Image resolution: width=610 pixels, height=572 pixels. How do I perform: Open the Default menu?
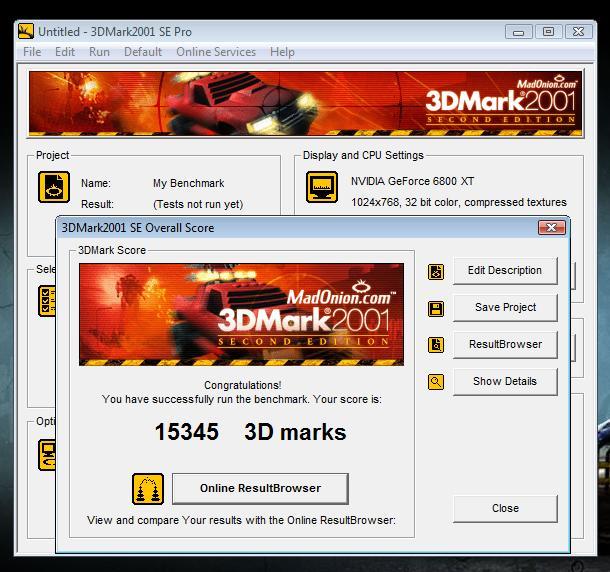(x=143, y=52)
